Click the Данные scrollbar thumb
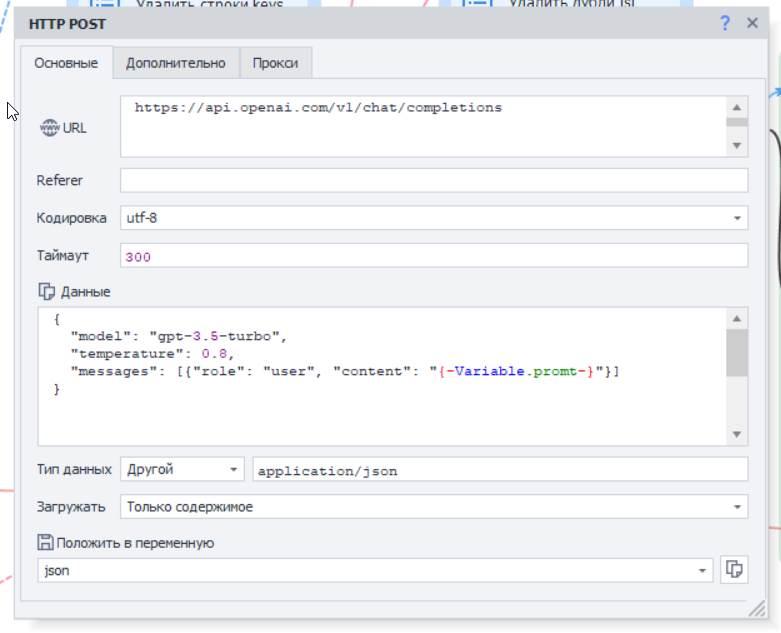 (x=737, y=353)
